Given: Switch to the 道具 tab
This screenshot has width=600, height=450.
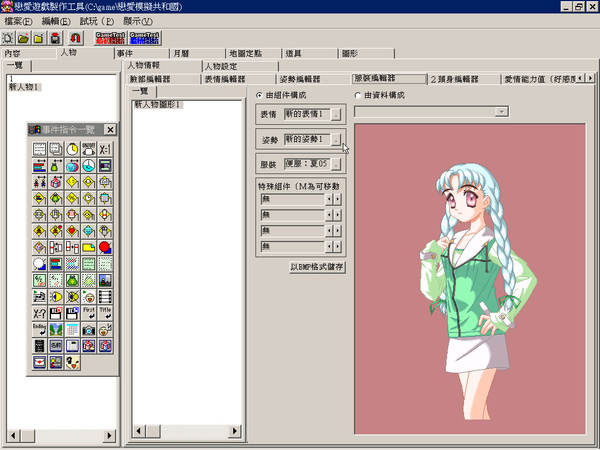Looking at the screenshot, I should pos(310,54).
